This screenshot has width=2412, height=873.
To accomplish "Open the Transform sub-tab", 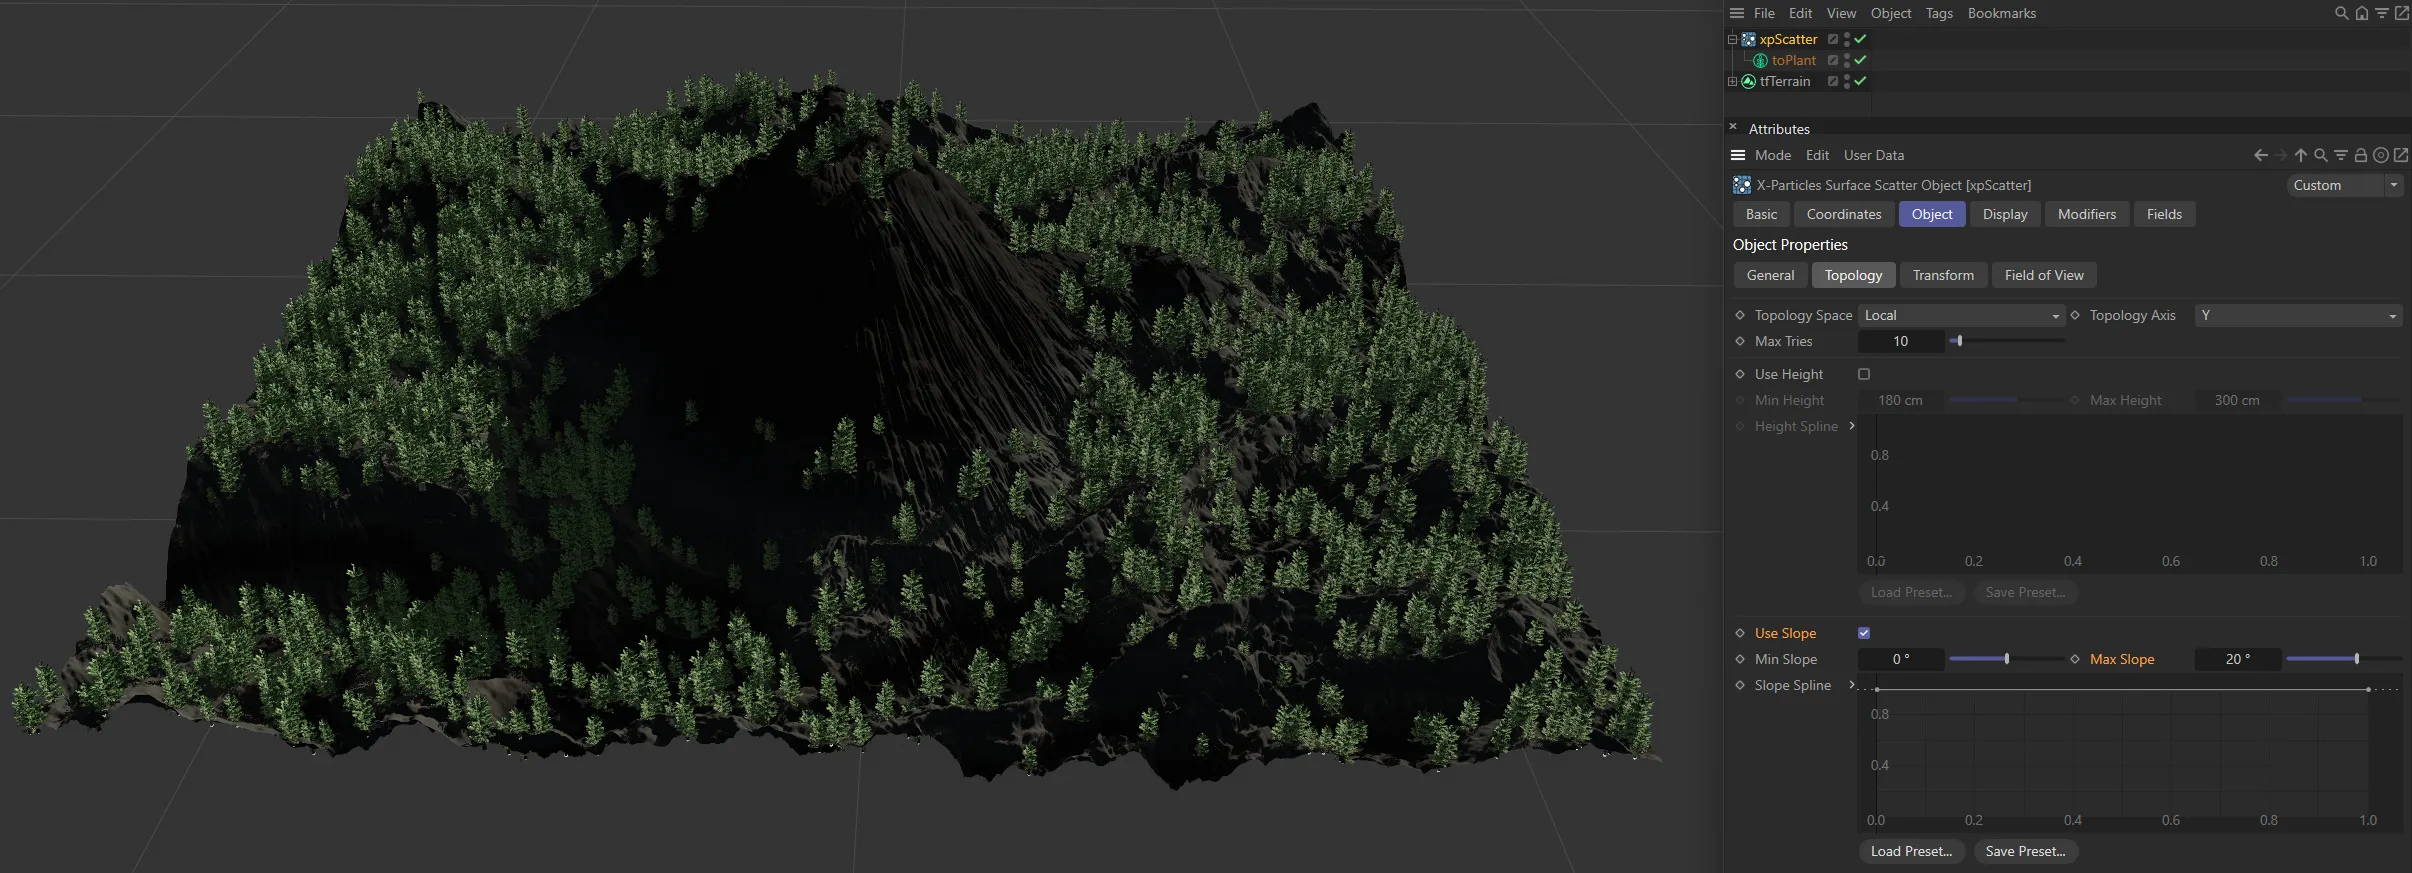I will point(1942,275).
